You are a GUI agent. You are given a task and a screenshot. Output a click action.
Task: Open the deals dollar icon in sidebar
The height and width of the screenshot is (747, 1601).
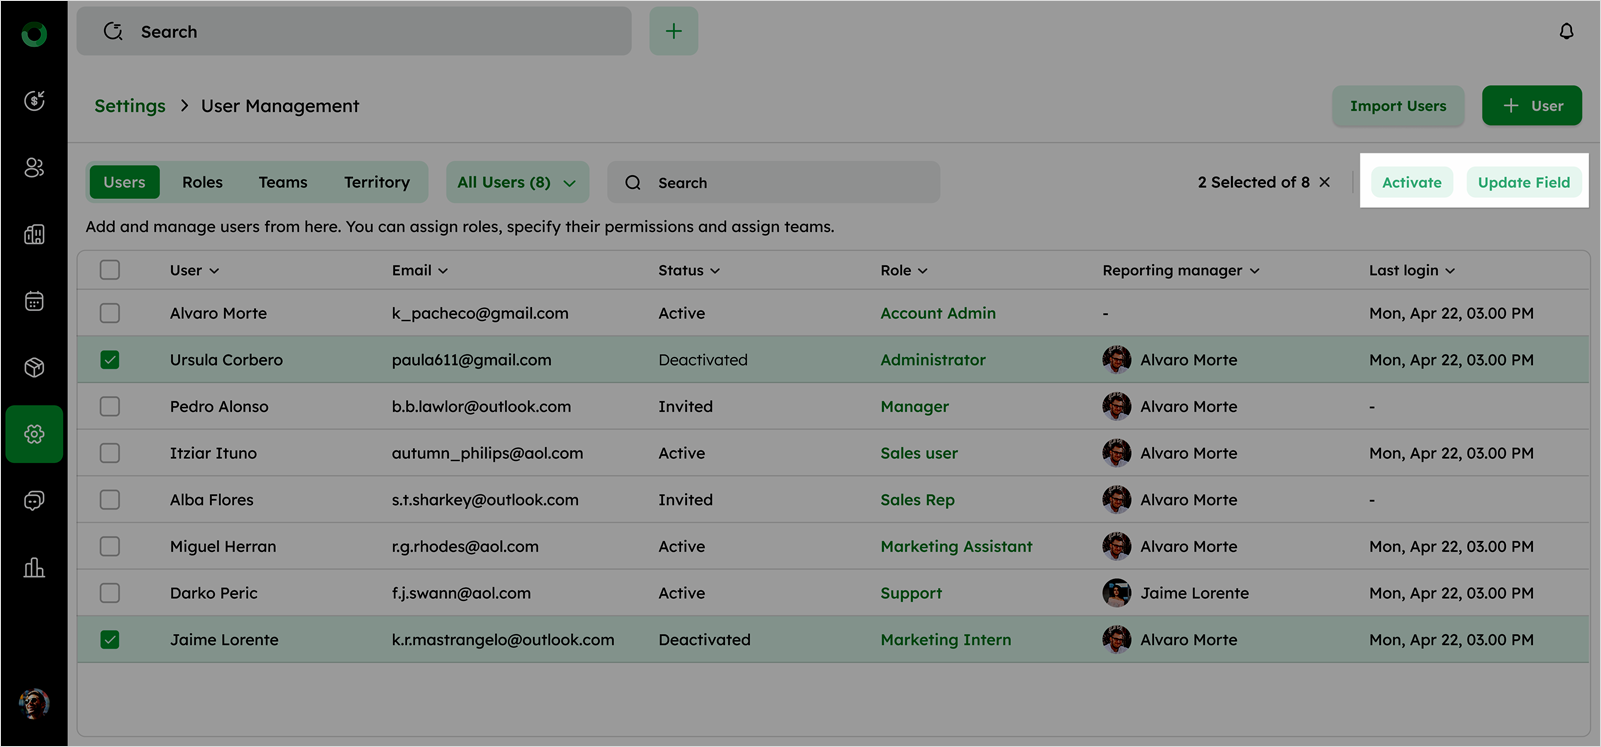tap(34, 100)
